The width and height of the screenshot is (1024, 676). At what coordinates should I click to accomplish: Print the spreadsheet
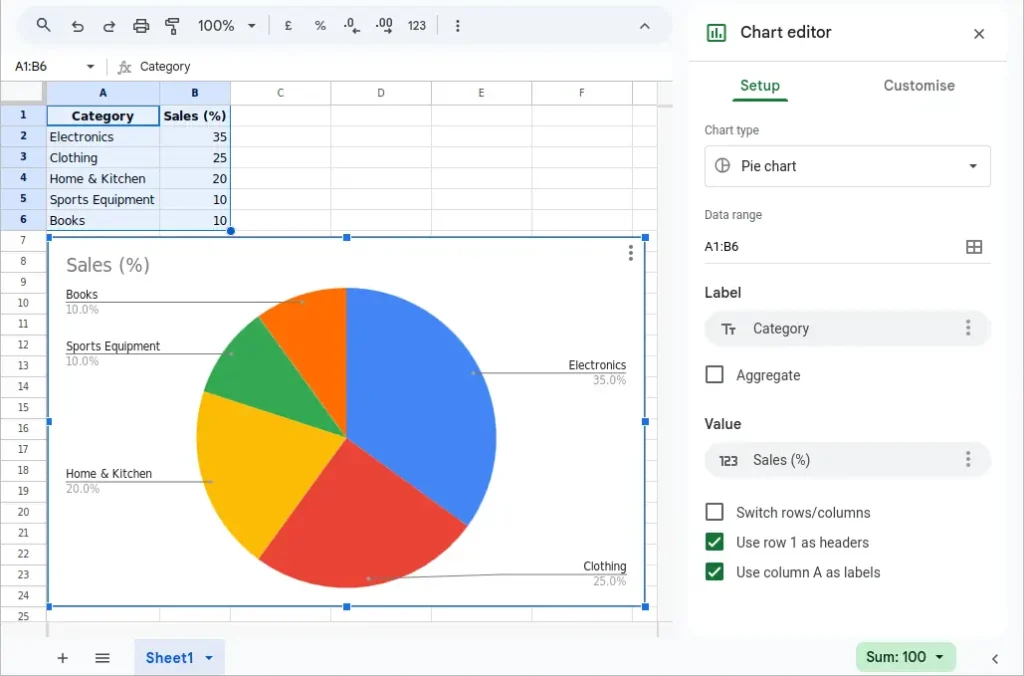tap(138, 26)
